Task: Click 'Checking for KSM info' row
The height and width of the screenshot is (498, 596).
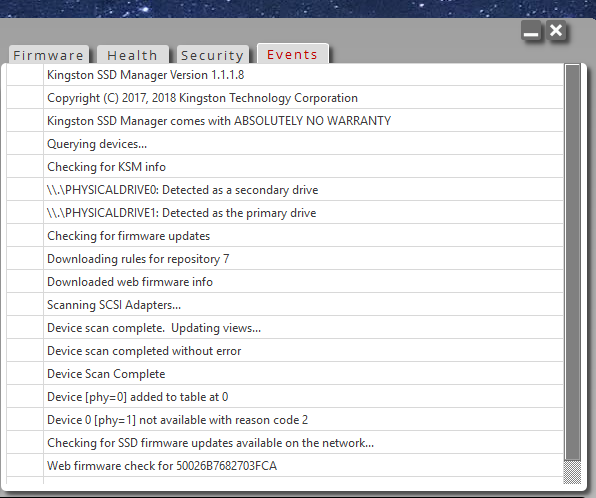Action: coord(285,167)
